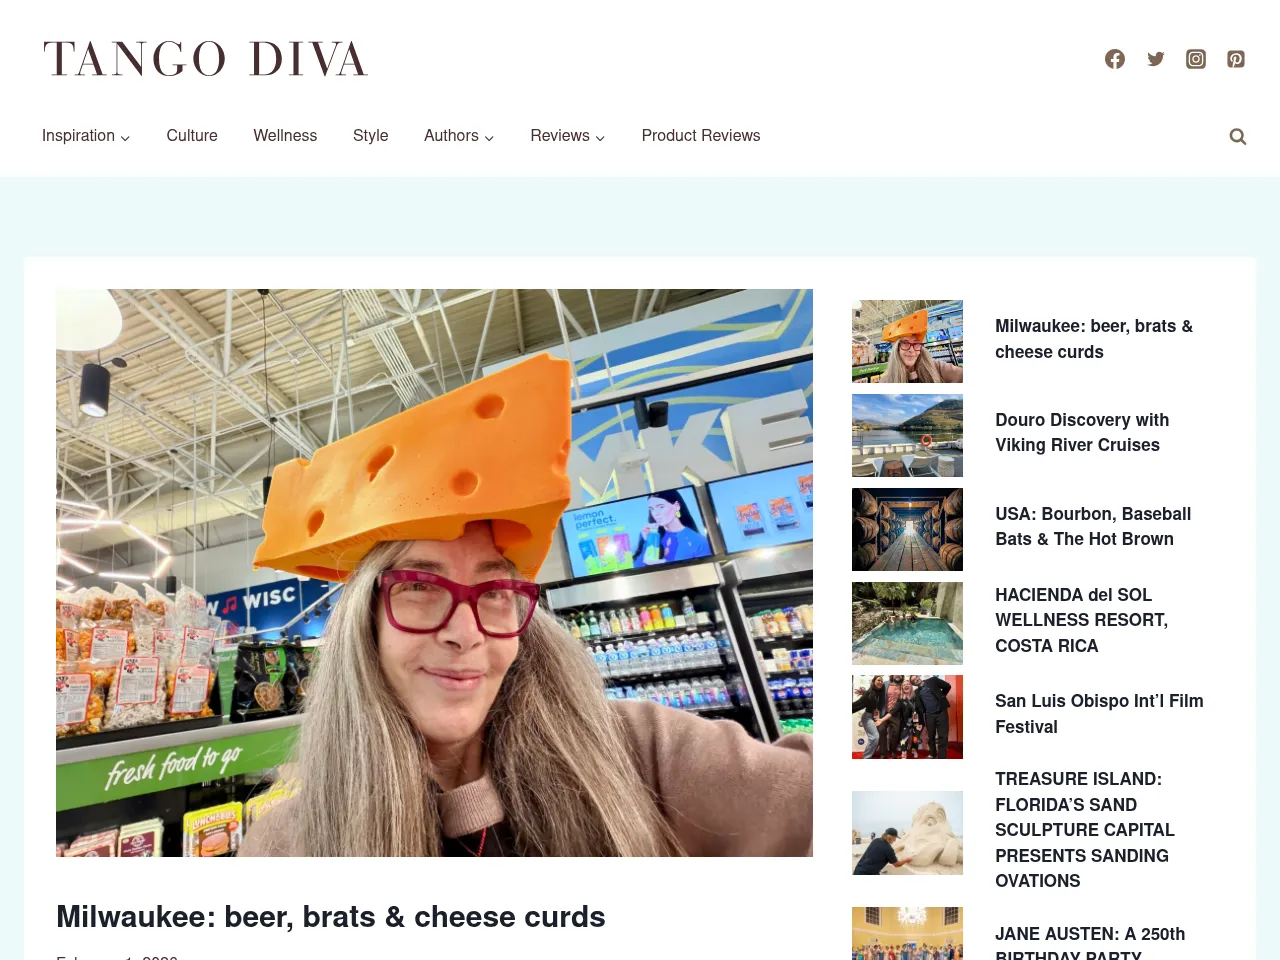Expand the Authors dropdown menu
The height and width of the screenshot is (960, 1280).
(x=459, y=136)
